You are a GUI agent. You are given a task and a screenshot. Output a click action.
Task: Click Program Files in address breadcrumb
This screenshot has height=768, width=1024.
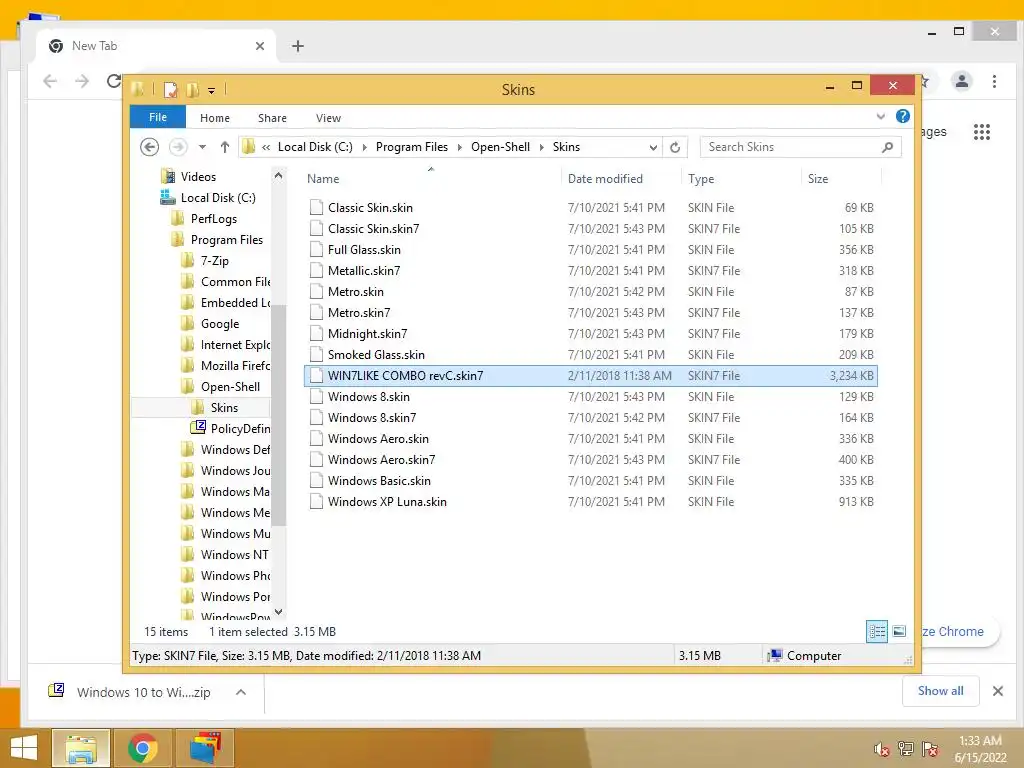click(x=411, y=147)
